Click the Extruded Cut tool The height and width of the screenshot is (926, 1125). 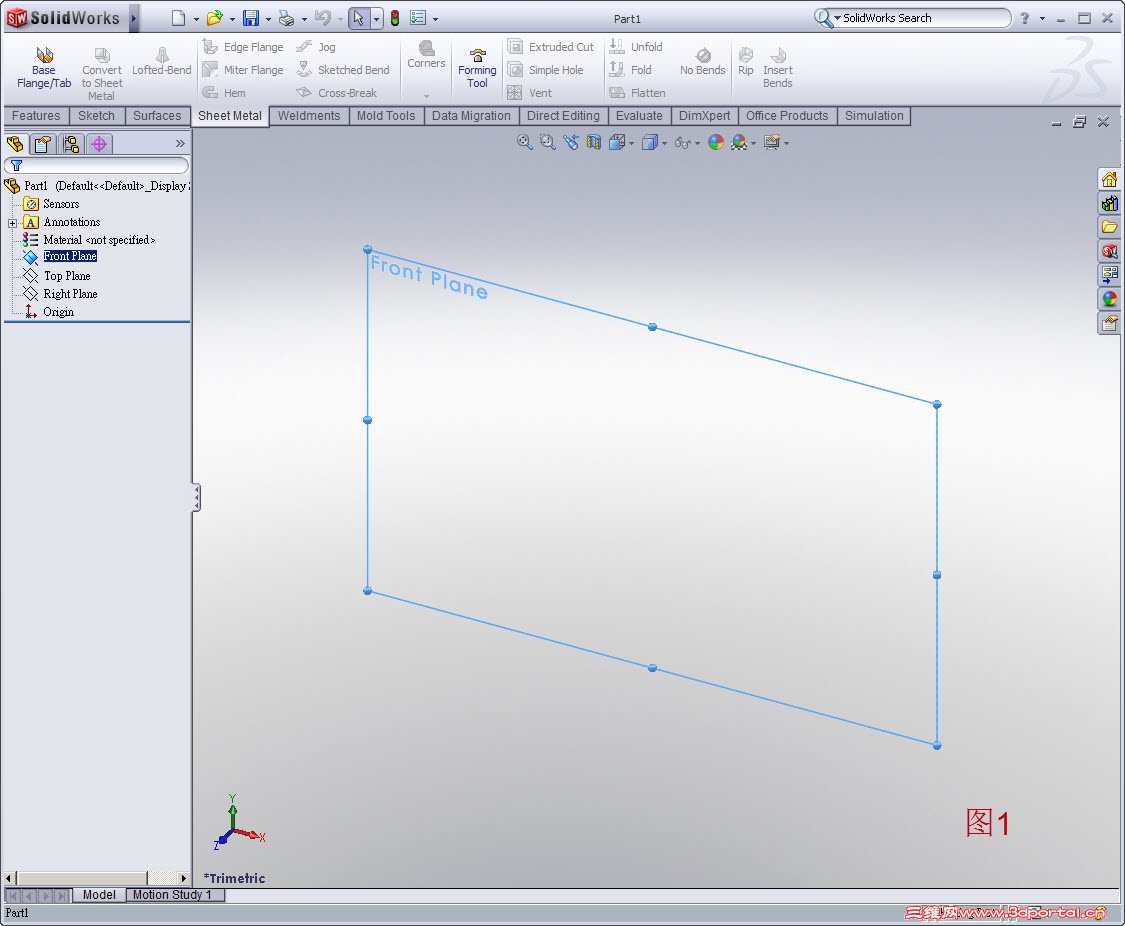click(x=550, y=47)
